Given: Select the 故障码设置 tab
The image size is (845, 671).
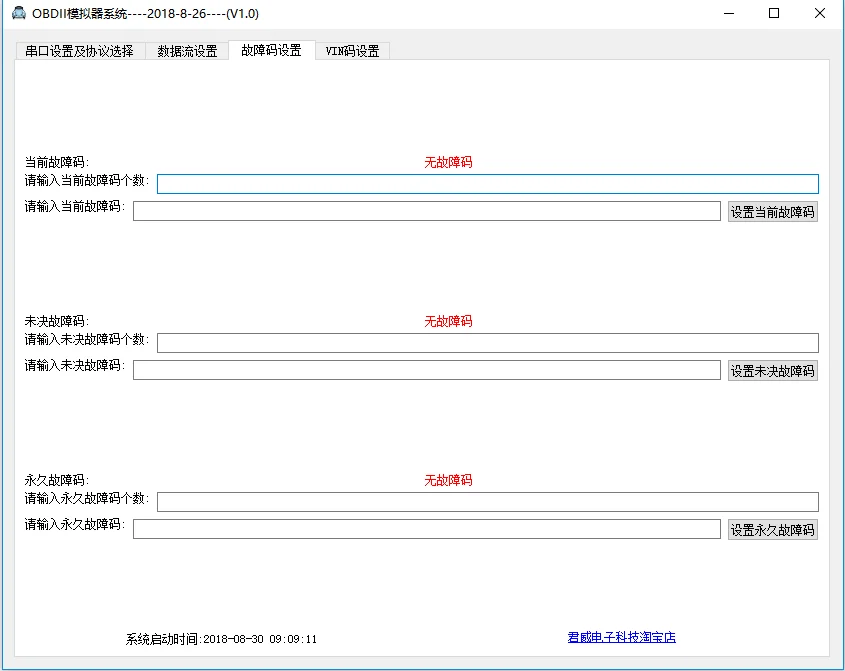Looking at the screenshot, I should tap(272, 50).
